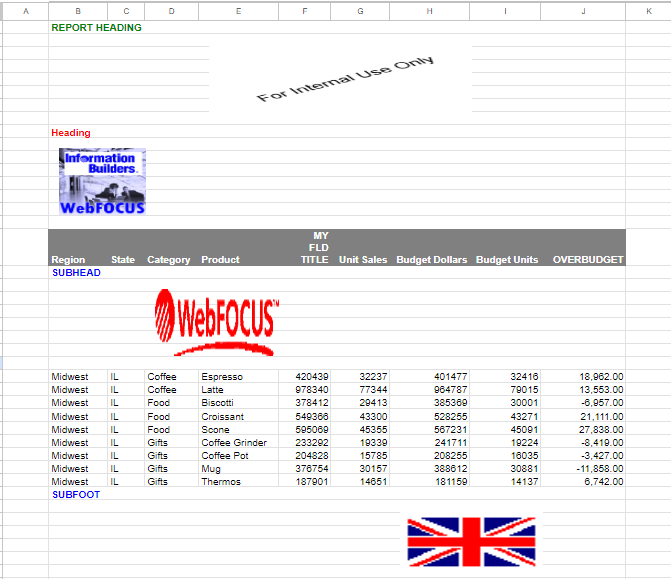Click the Budget Dollars column title
This screenshot has height=579, width=671.
click(432, 260)
